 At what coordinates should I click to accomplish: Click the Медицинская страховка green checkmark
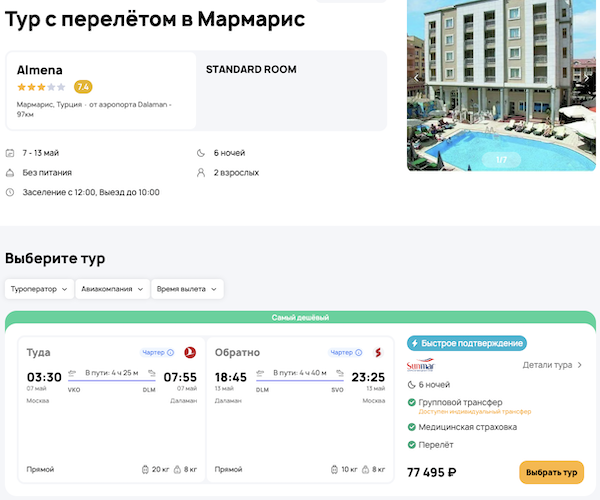coord(412,427)
